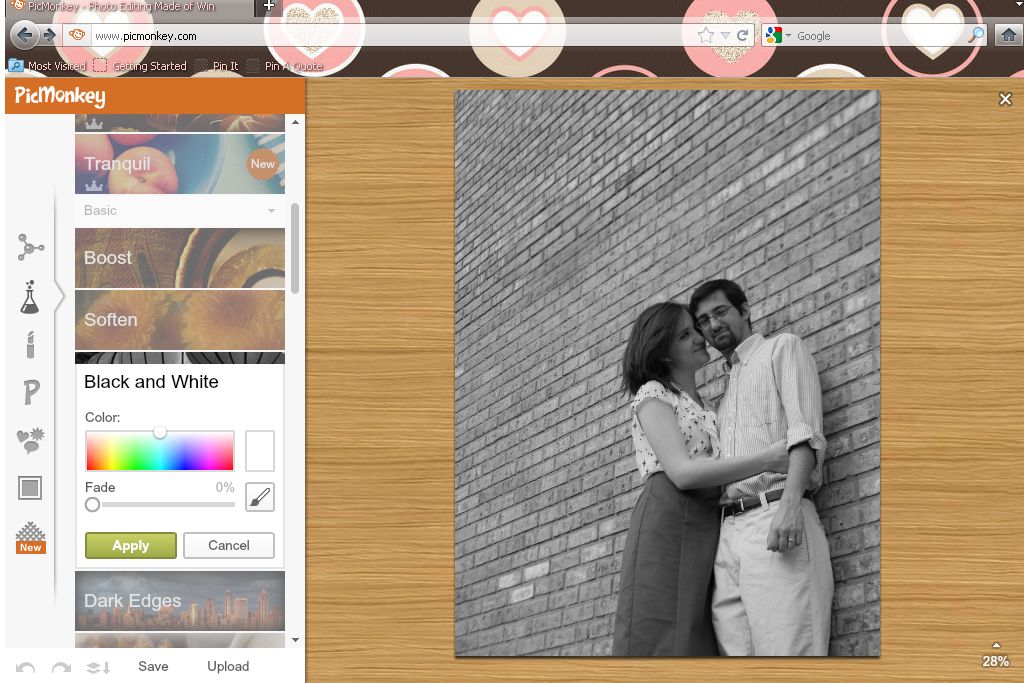Click the white color preview swatch
This screenshot has width=1024, height=683.
[x=260, y=451]
